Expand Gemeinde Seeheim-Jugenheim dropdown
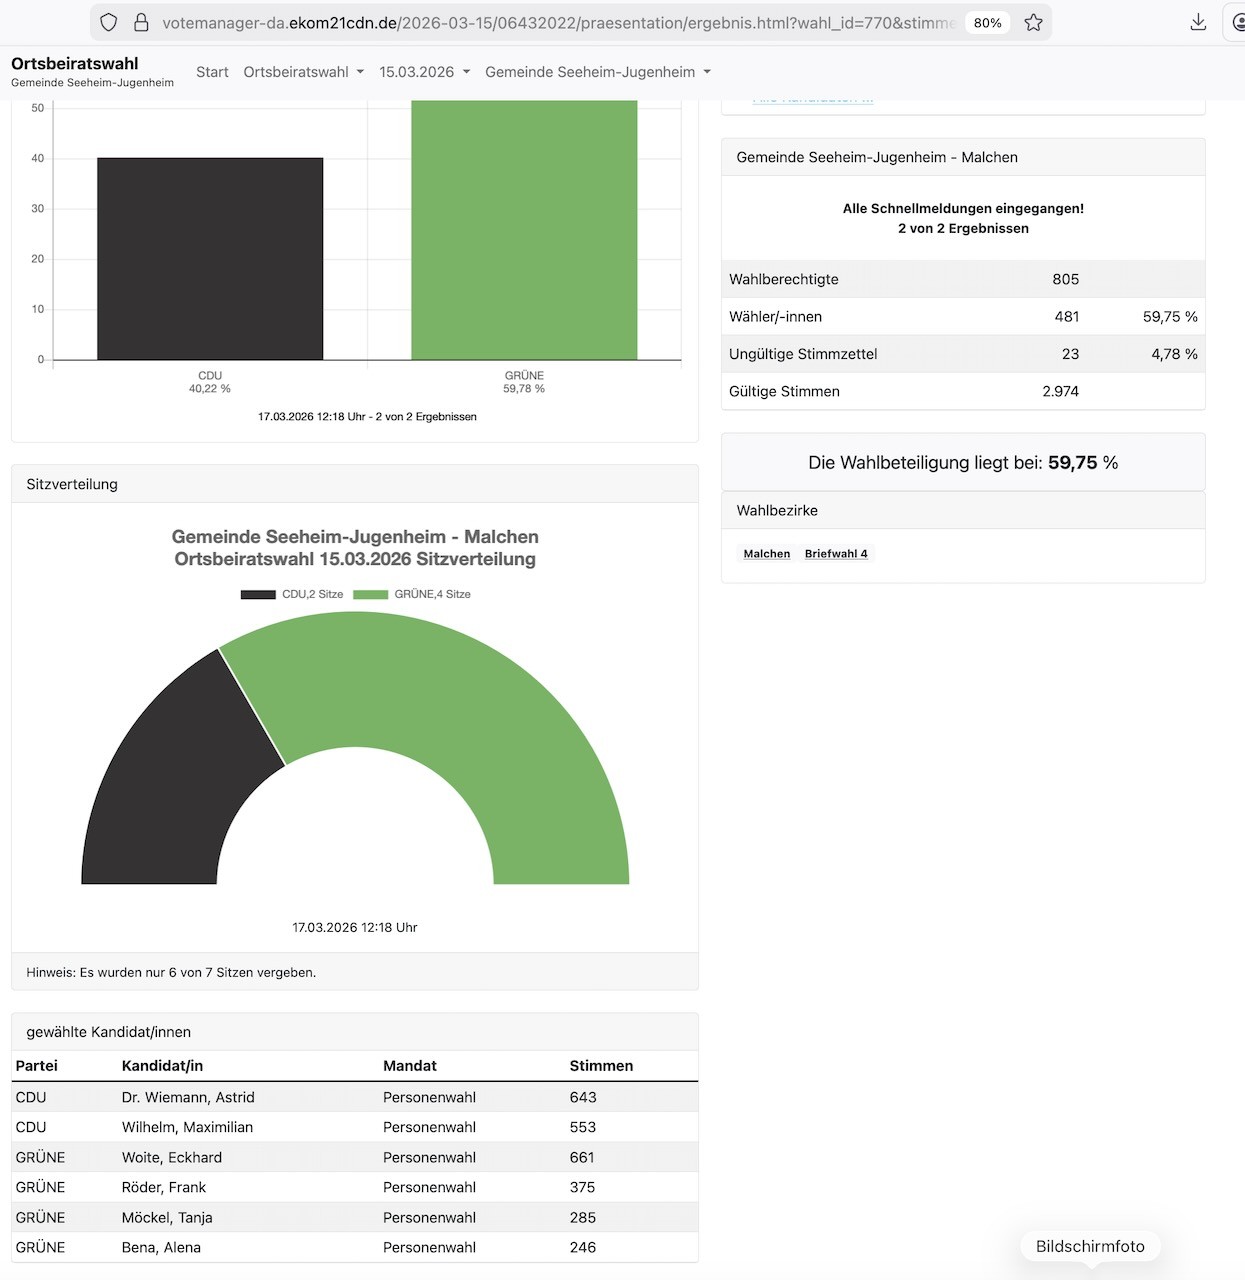Screen dimensions: 1245x1280 pyautogui.click(x=597, y=72)
